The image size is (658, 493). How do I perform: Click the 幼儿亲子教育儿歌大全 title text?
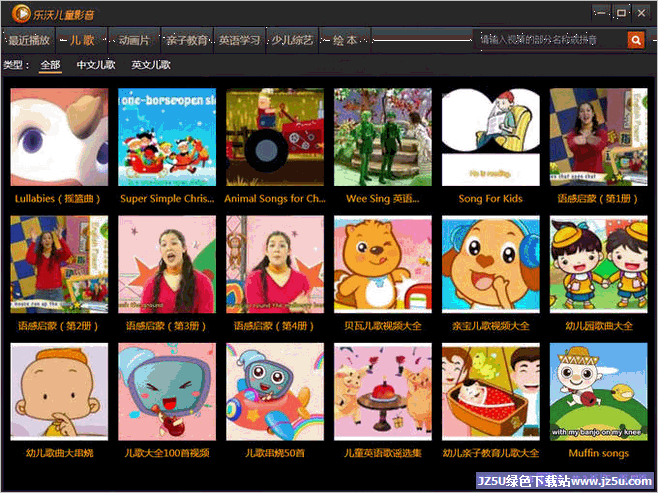pos(491,453)
